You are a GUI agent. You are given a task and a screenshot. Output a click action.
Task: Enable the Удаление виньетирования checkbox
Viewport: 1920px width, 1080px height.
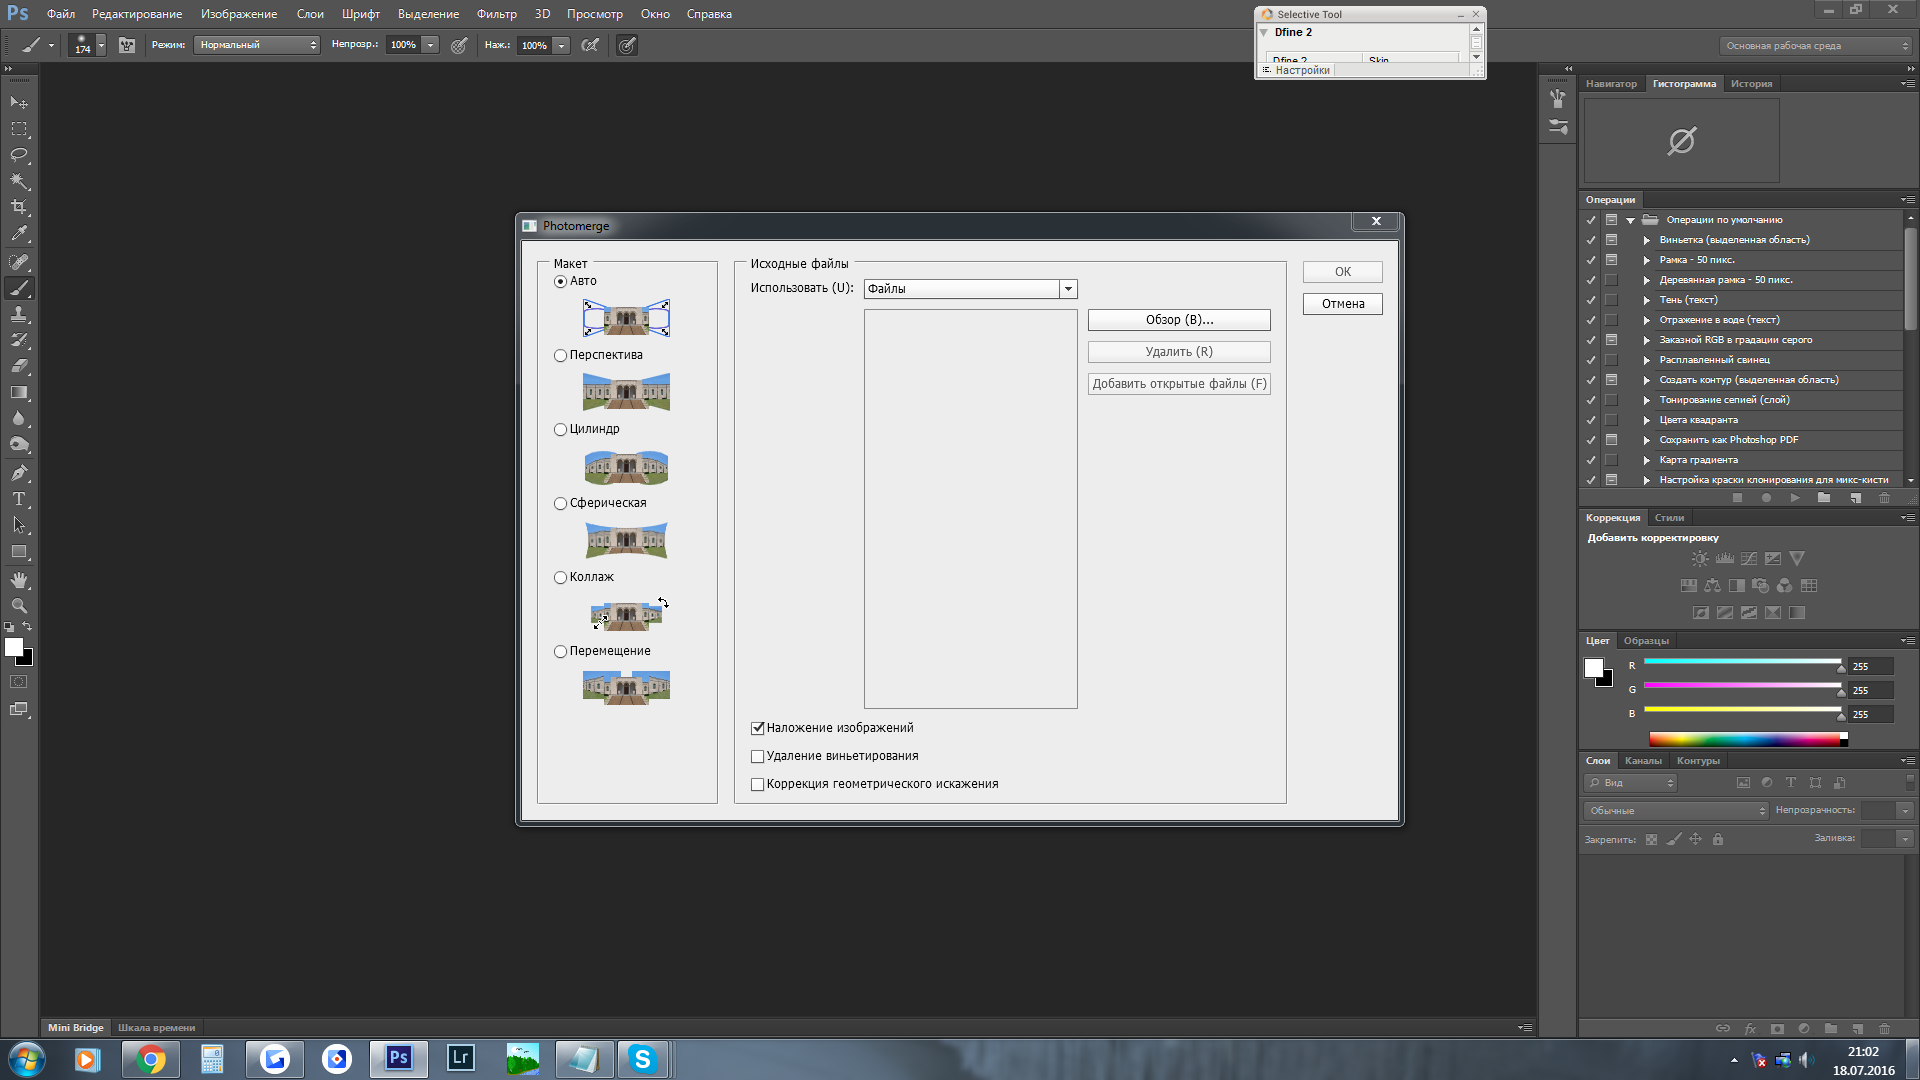tap(758, 756)
